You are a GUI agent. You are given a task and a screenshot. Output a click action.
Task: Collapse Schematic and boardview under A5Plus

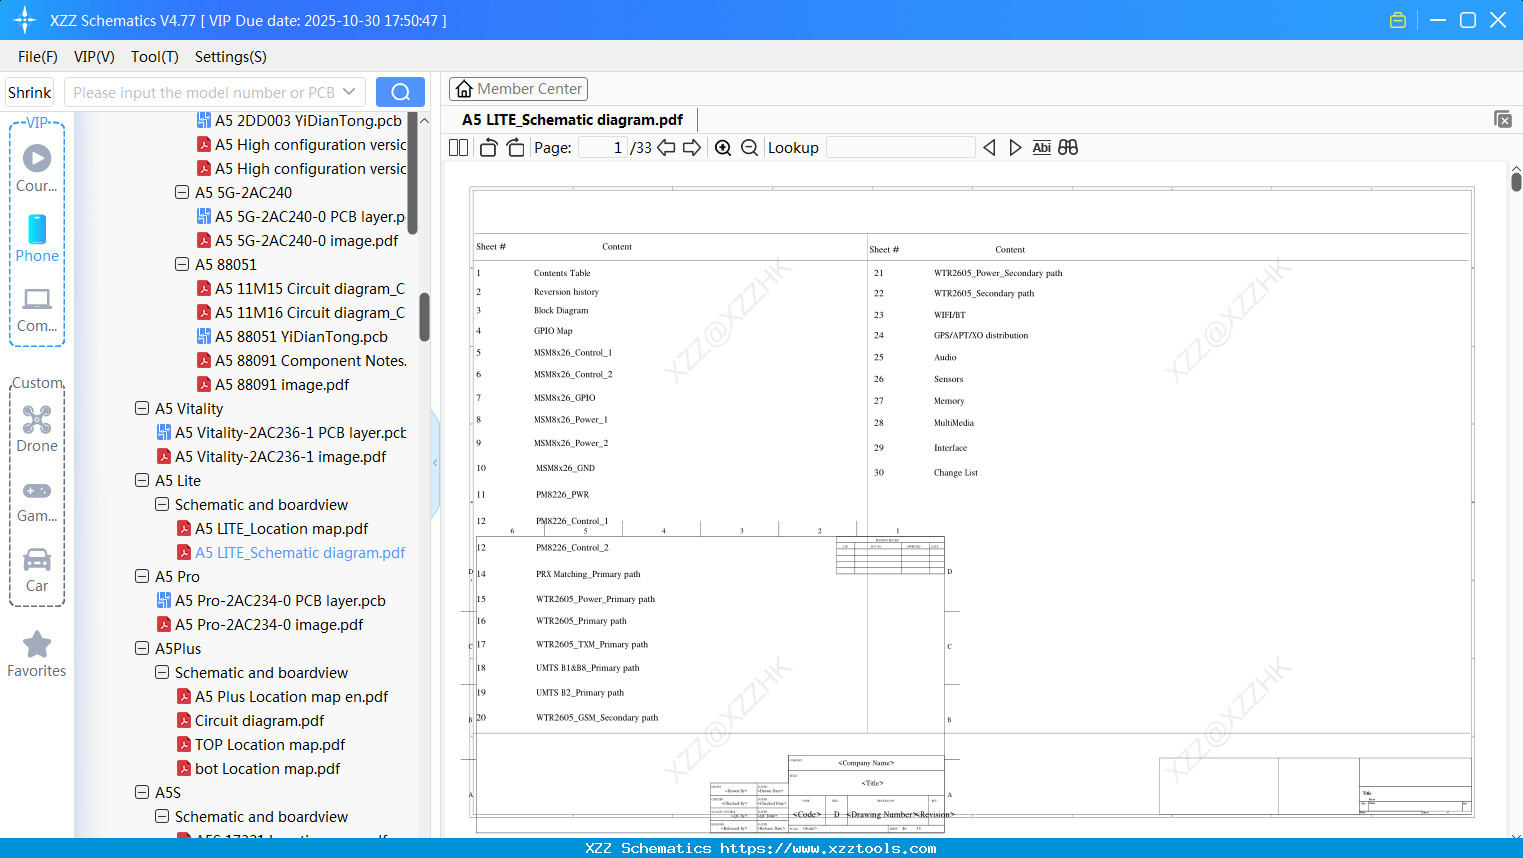162,672
